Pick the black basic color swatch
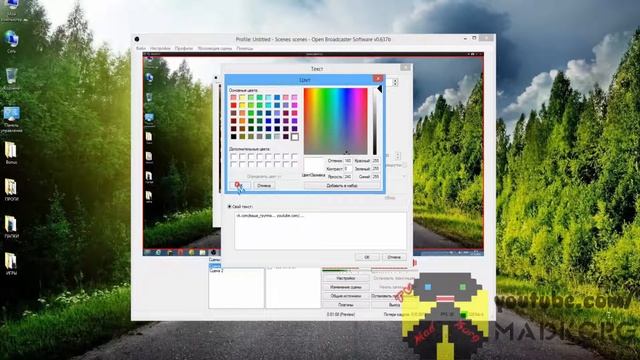The image size is (640, 360). [233, 136]
